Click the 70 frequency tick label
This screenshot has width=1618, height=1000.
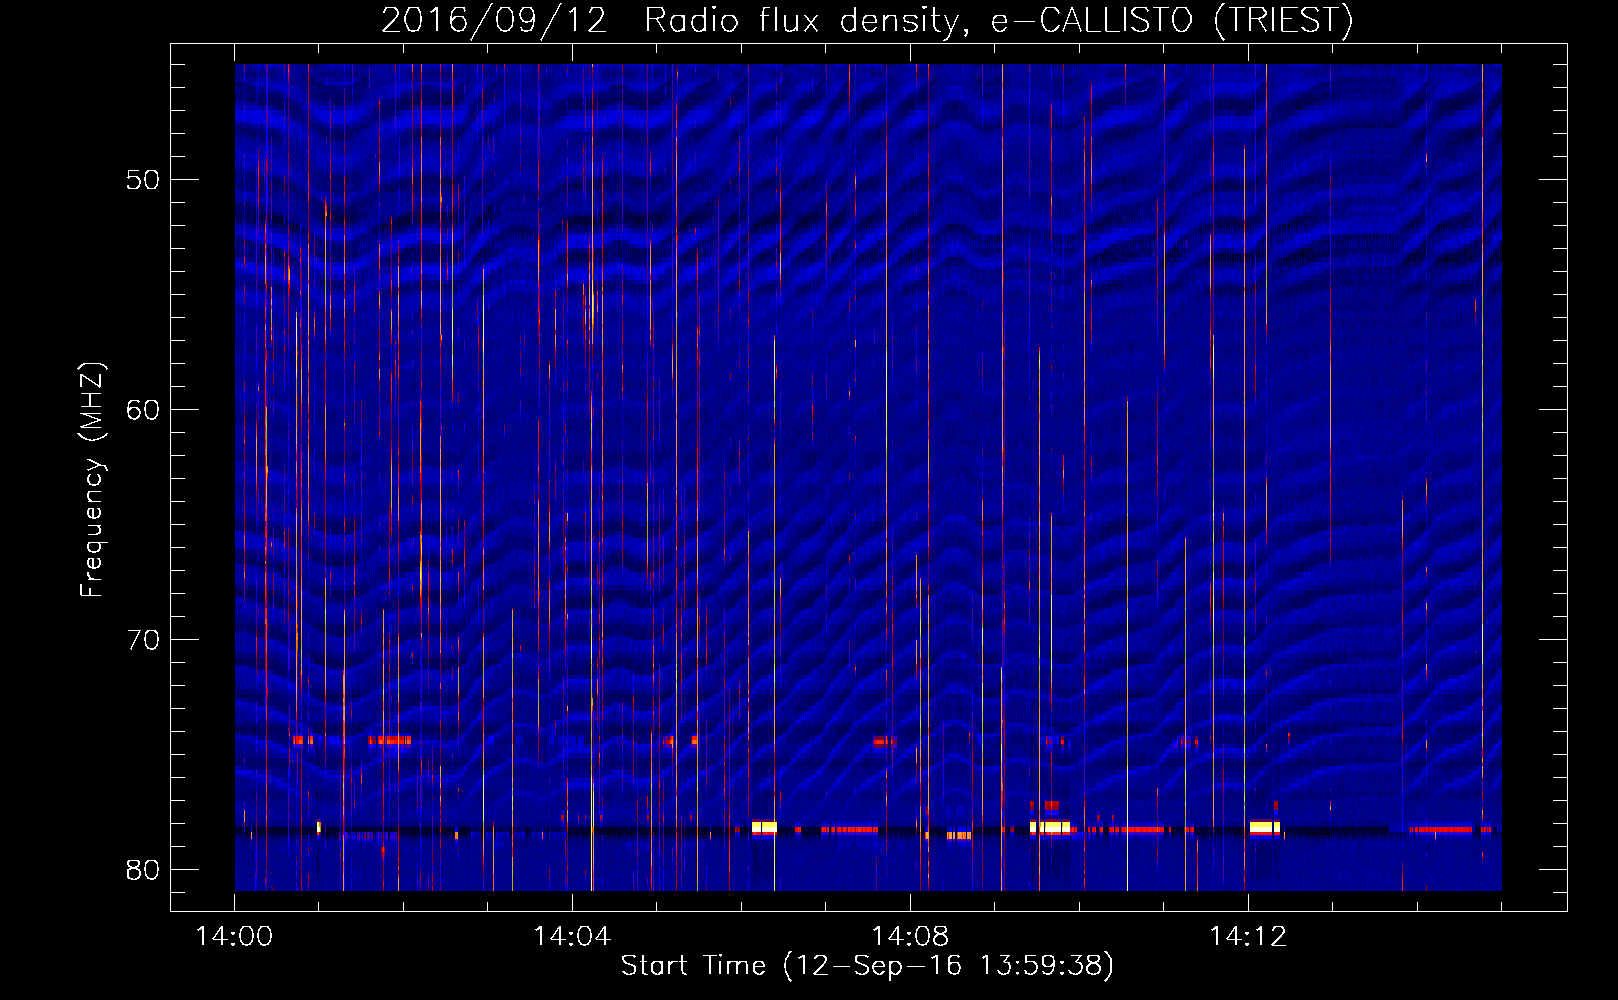pos(143,640)
